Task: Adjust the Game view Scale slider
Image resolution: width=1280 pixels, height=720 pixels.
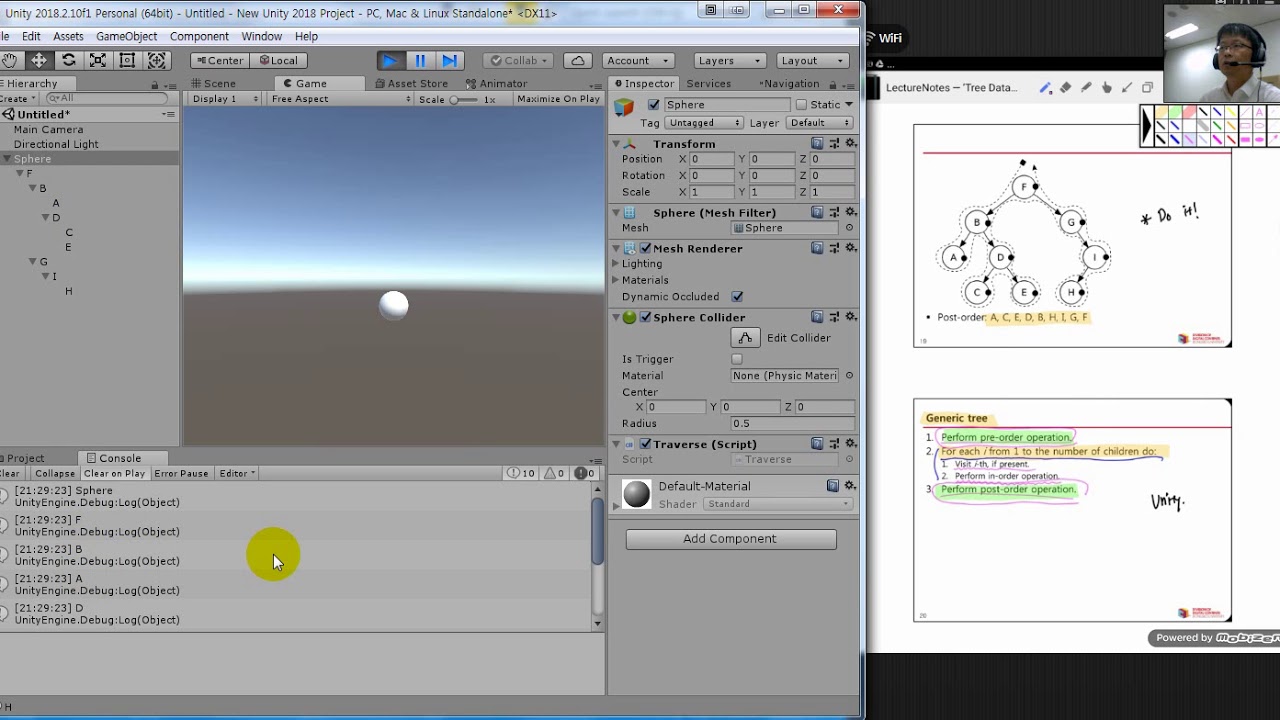Action: point(464,100)
